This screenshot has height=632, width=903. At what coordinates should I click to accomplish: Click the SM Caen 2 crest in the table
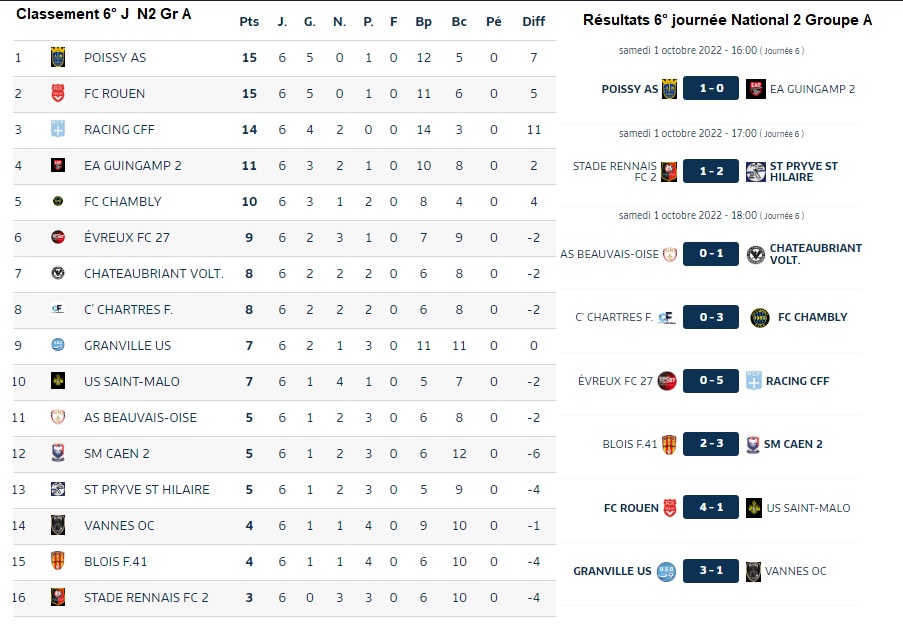(58, 453)
